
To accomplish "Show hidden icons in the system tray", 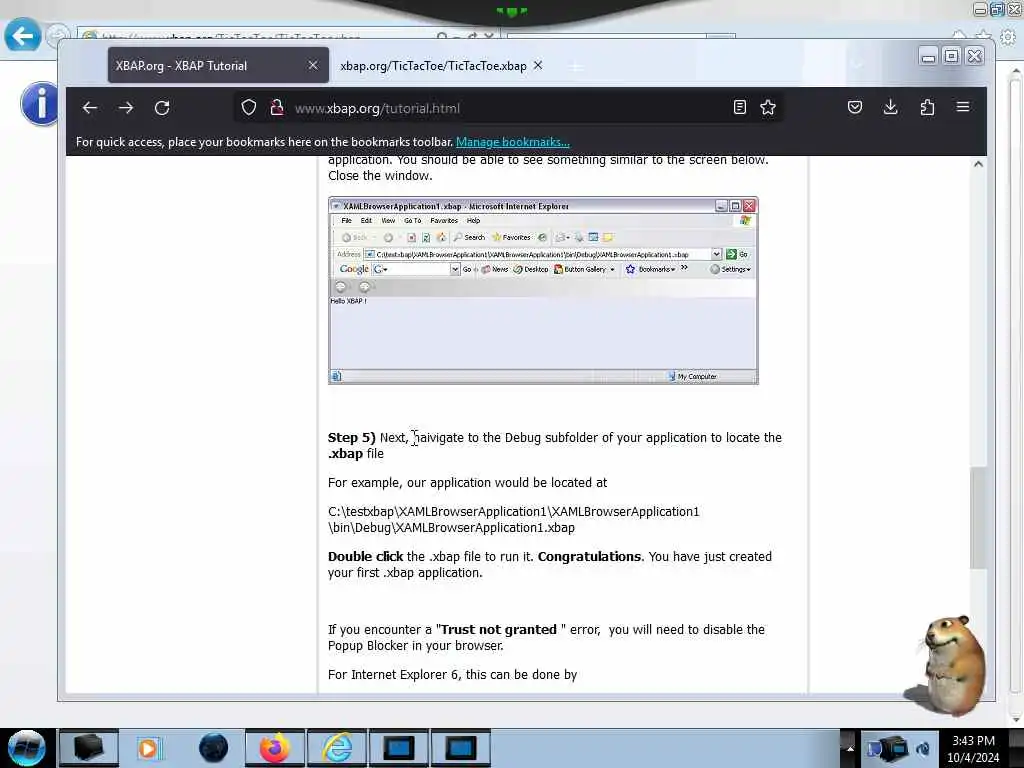I will [x=850, y=748].
